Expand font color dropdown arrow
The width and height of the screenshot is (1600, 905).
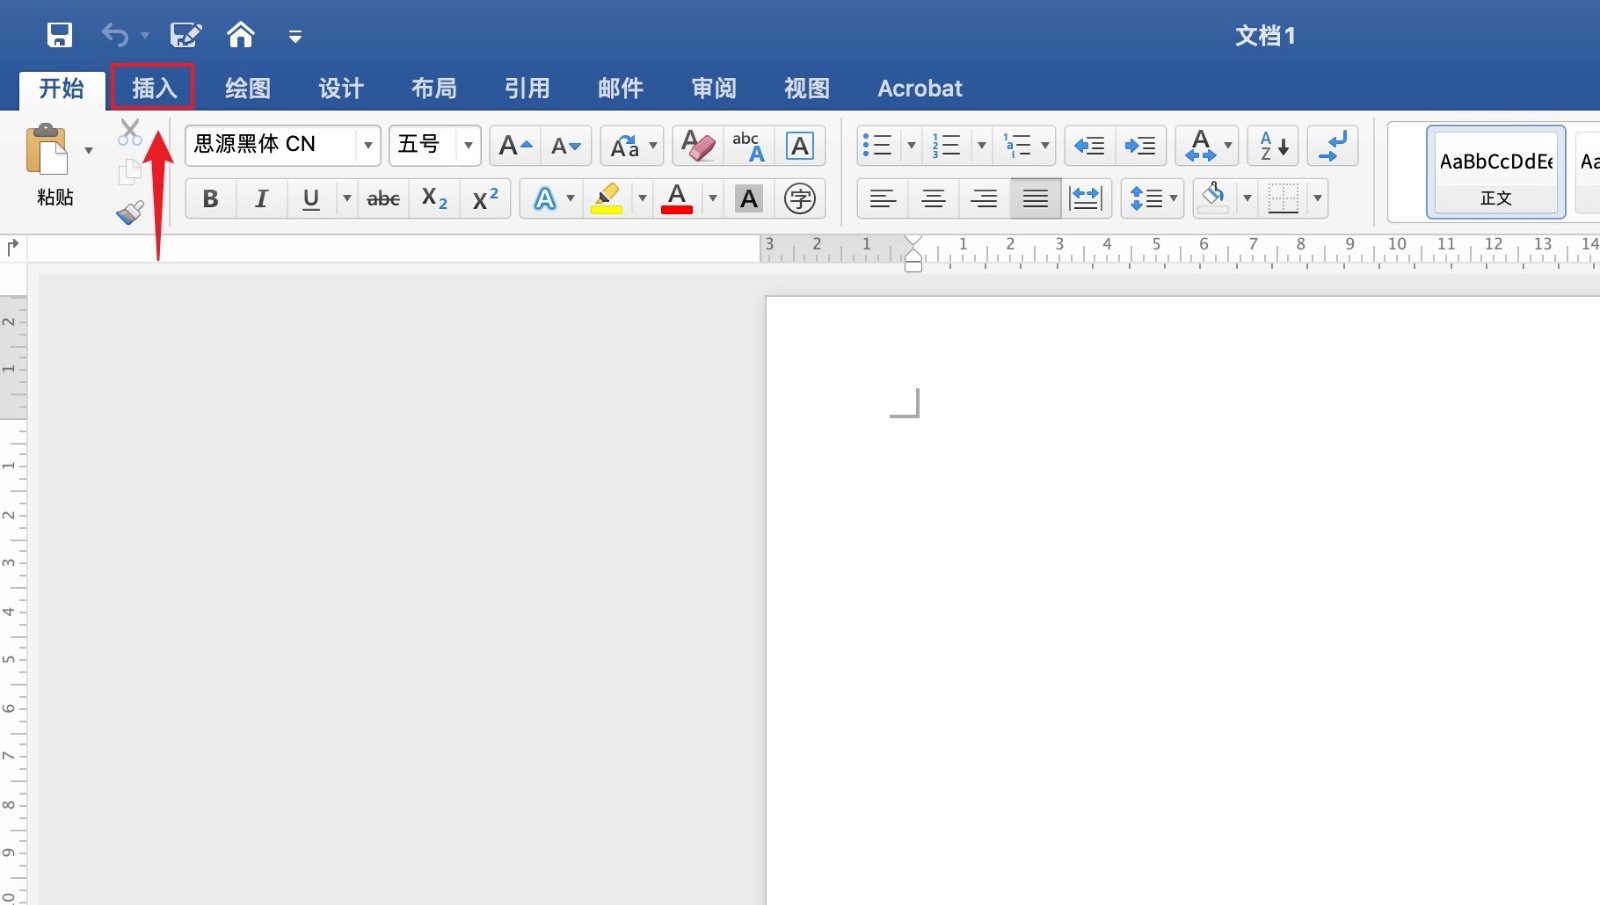[713, 199]
